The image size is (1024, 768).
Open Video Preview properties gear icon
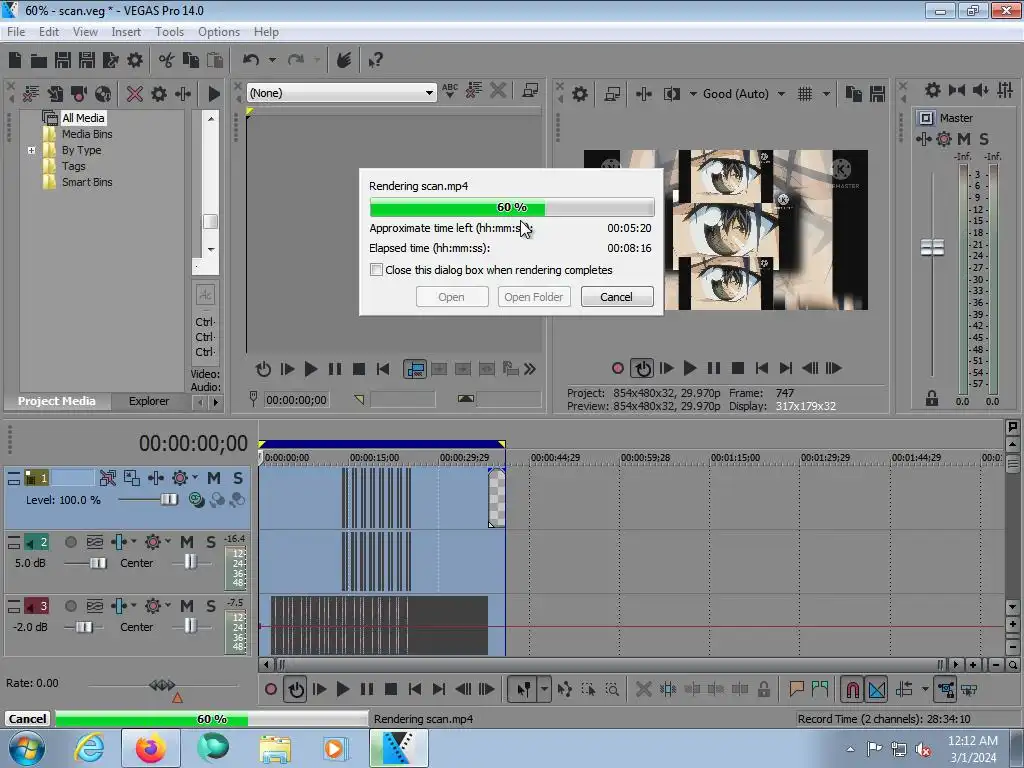tap(580, 94)
